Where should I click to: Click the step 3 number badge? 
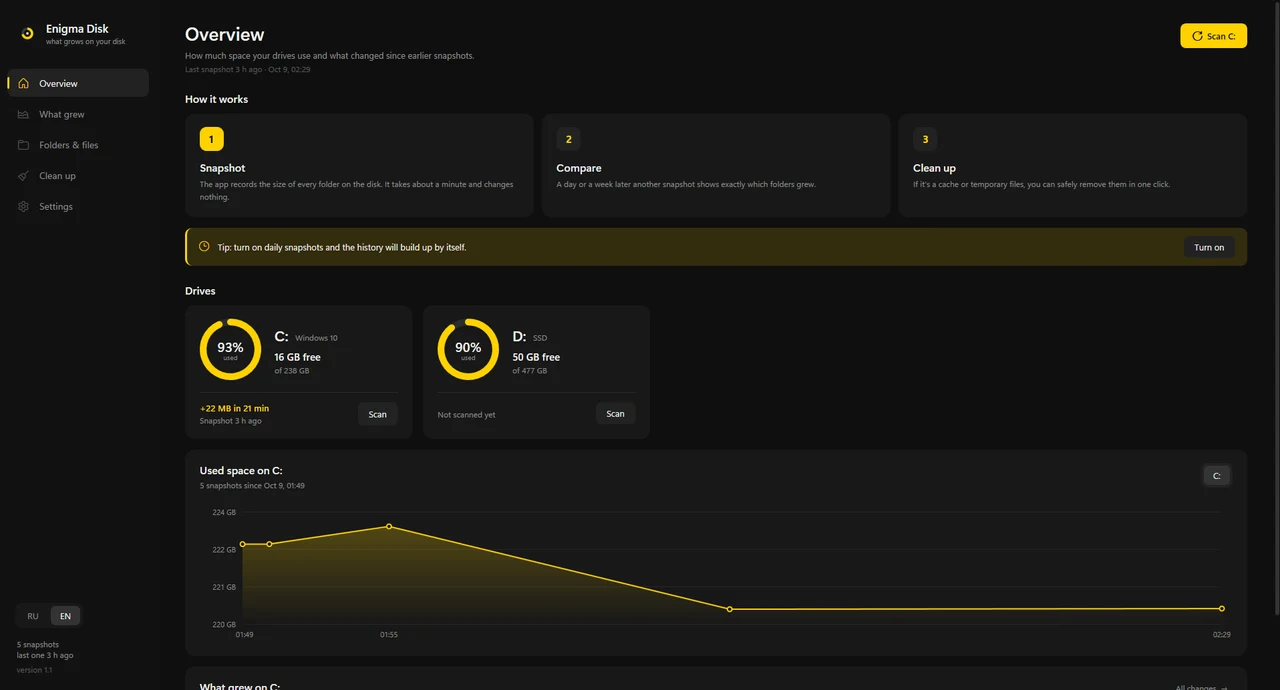click(x=925, y=139)
